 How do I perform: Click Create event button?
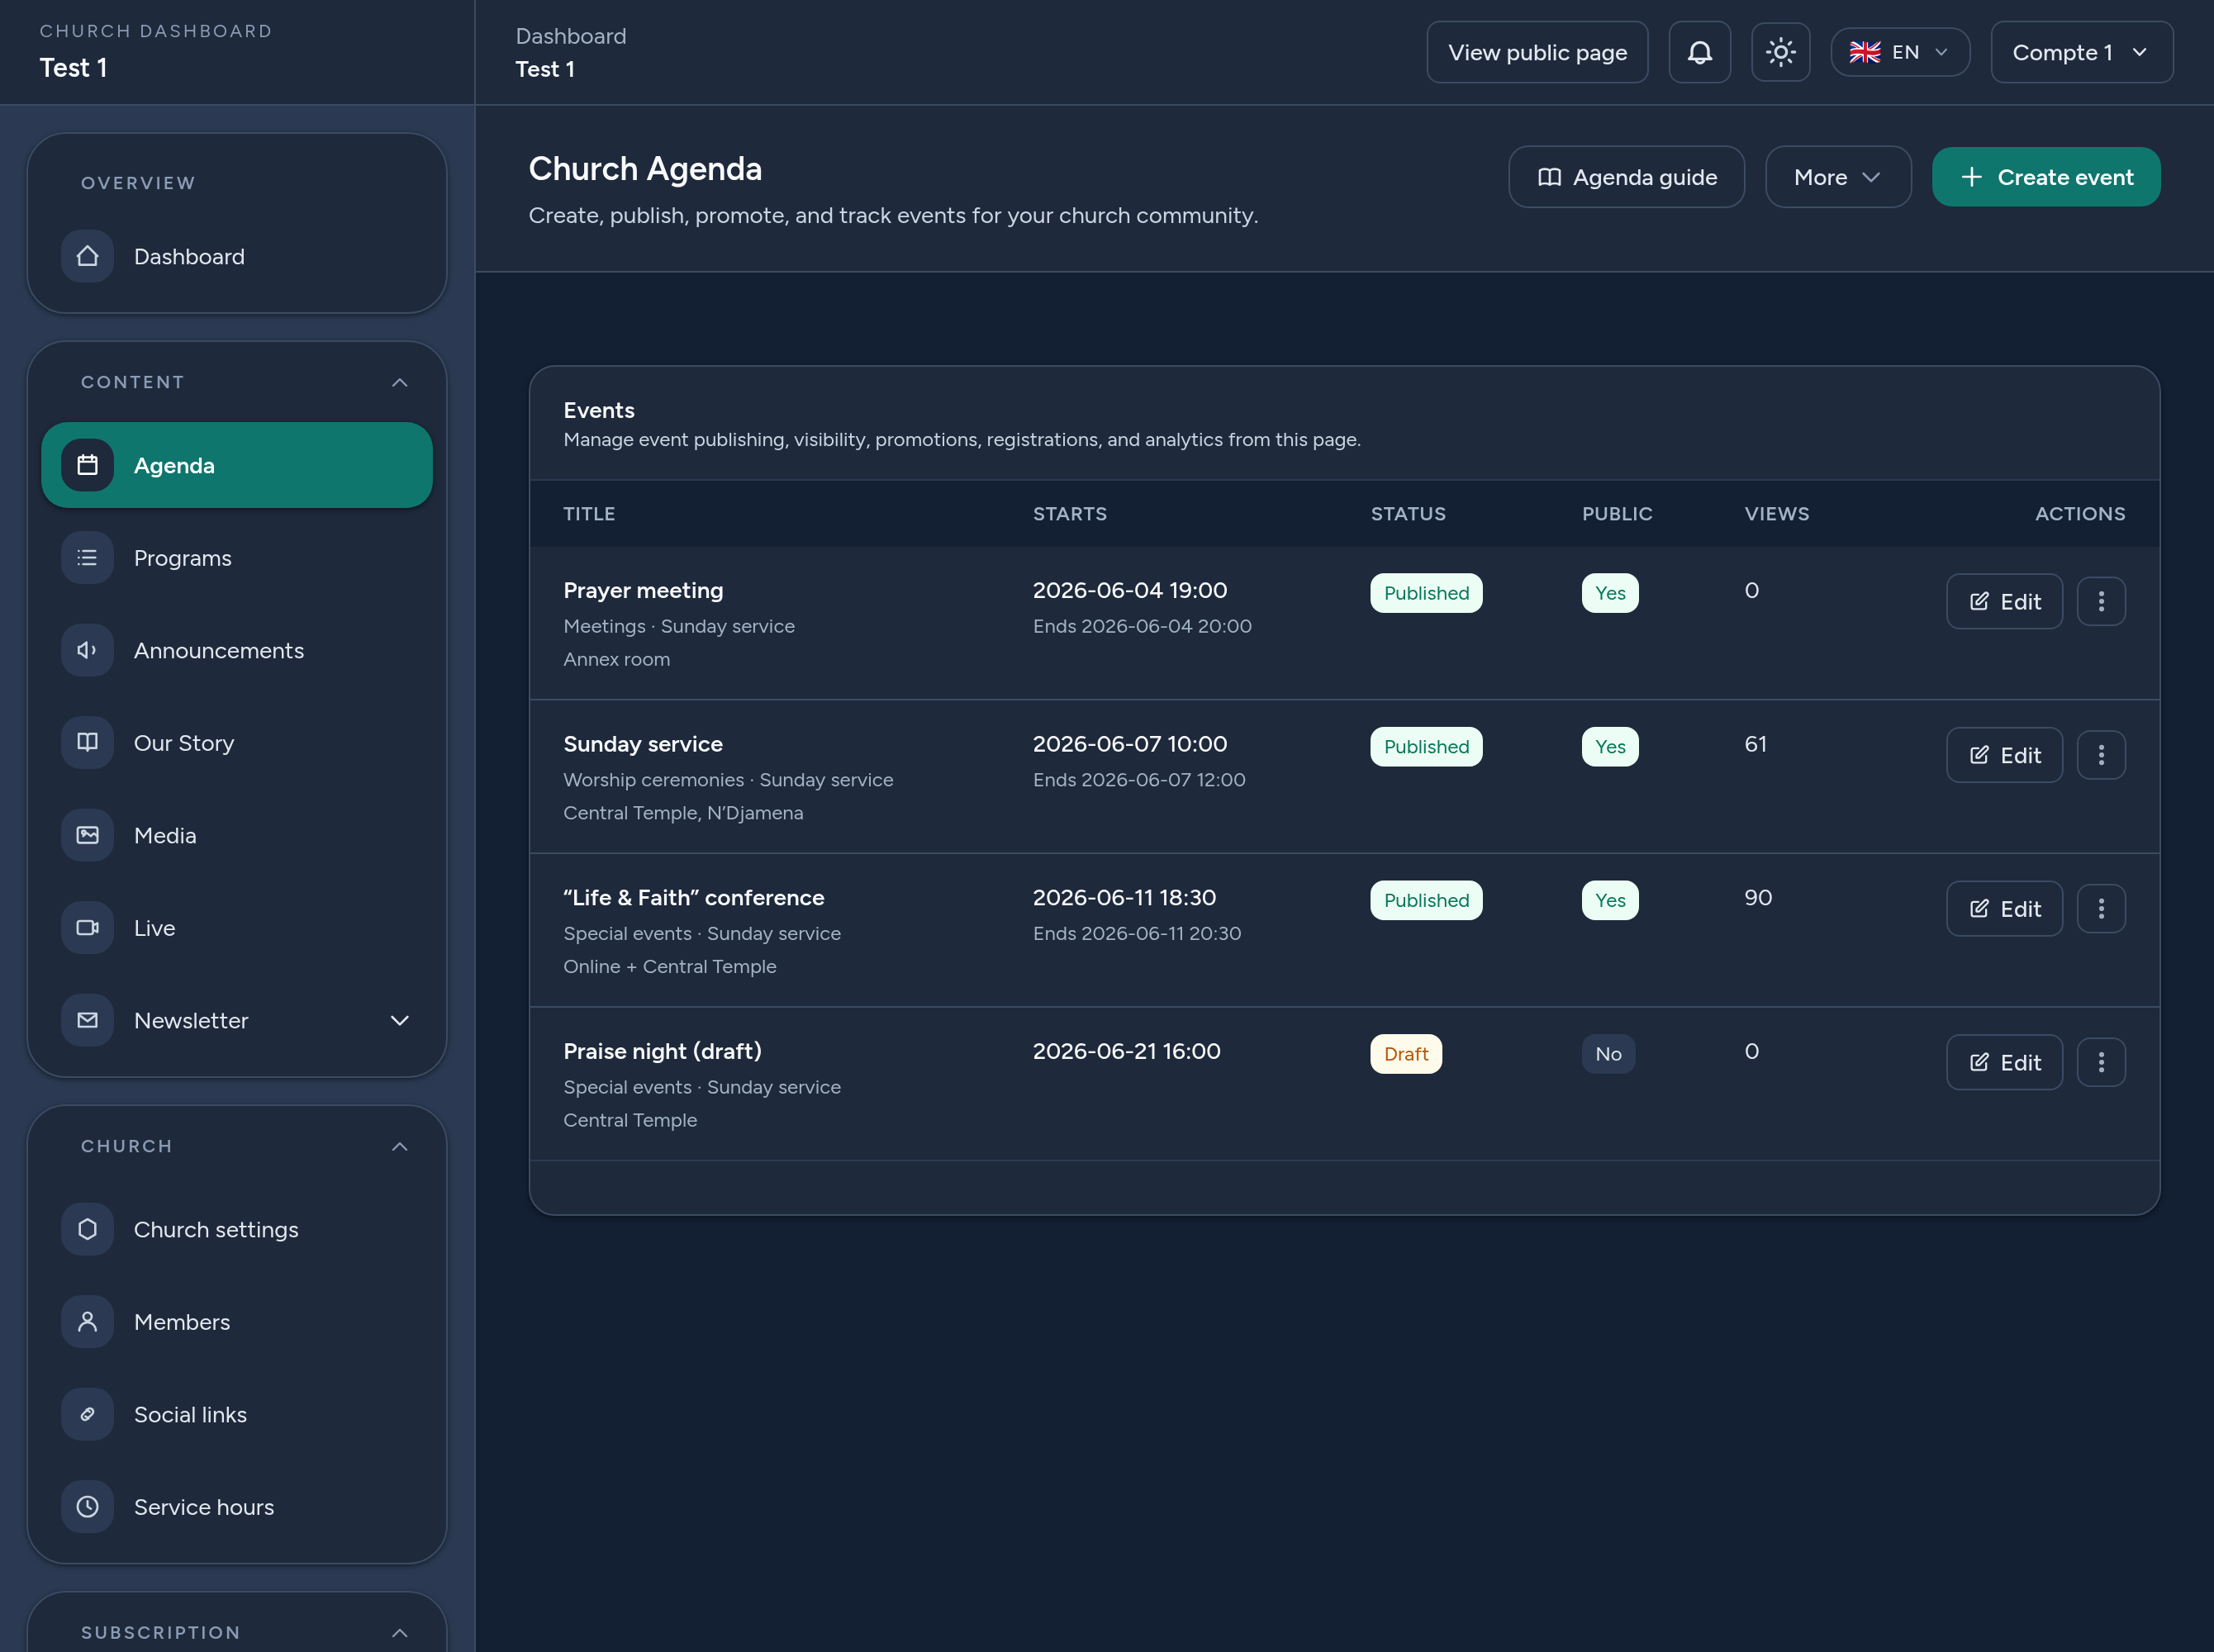pyautogui.click(x=2046, y=177)
